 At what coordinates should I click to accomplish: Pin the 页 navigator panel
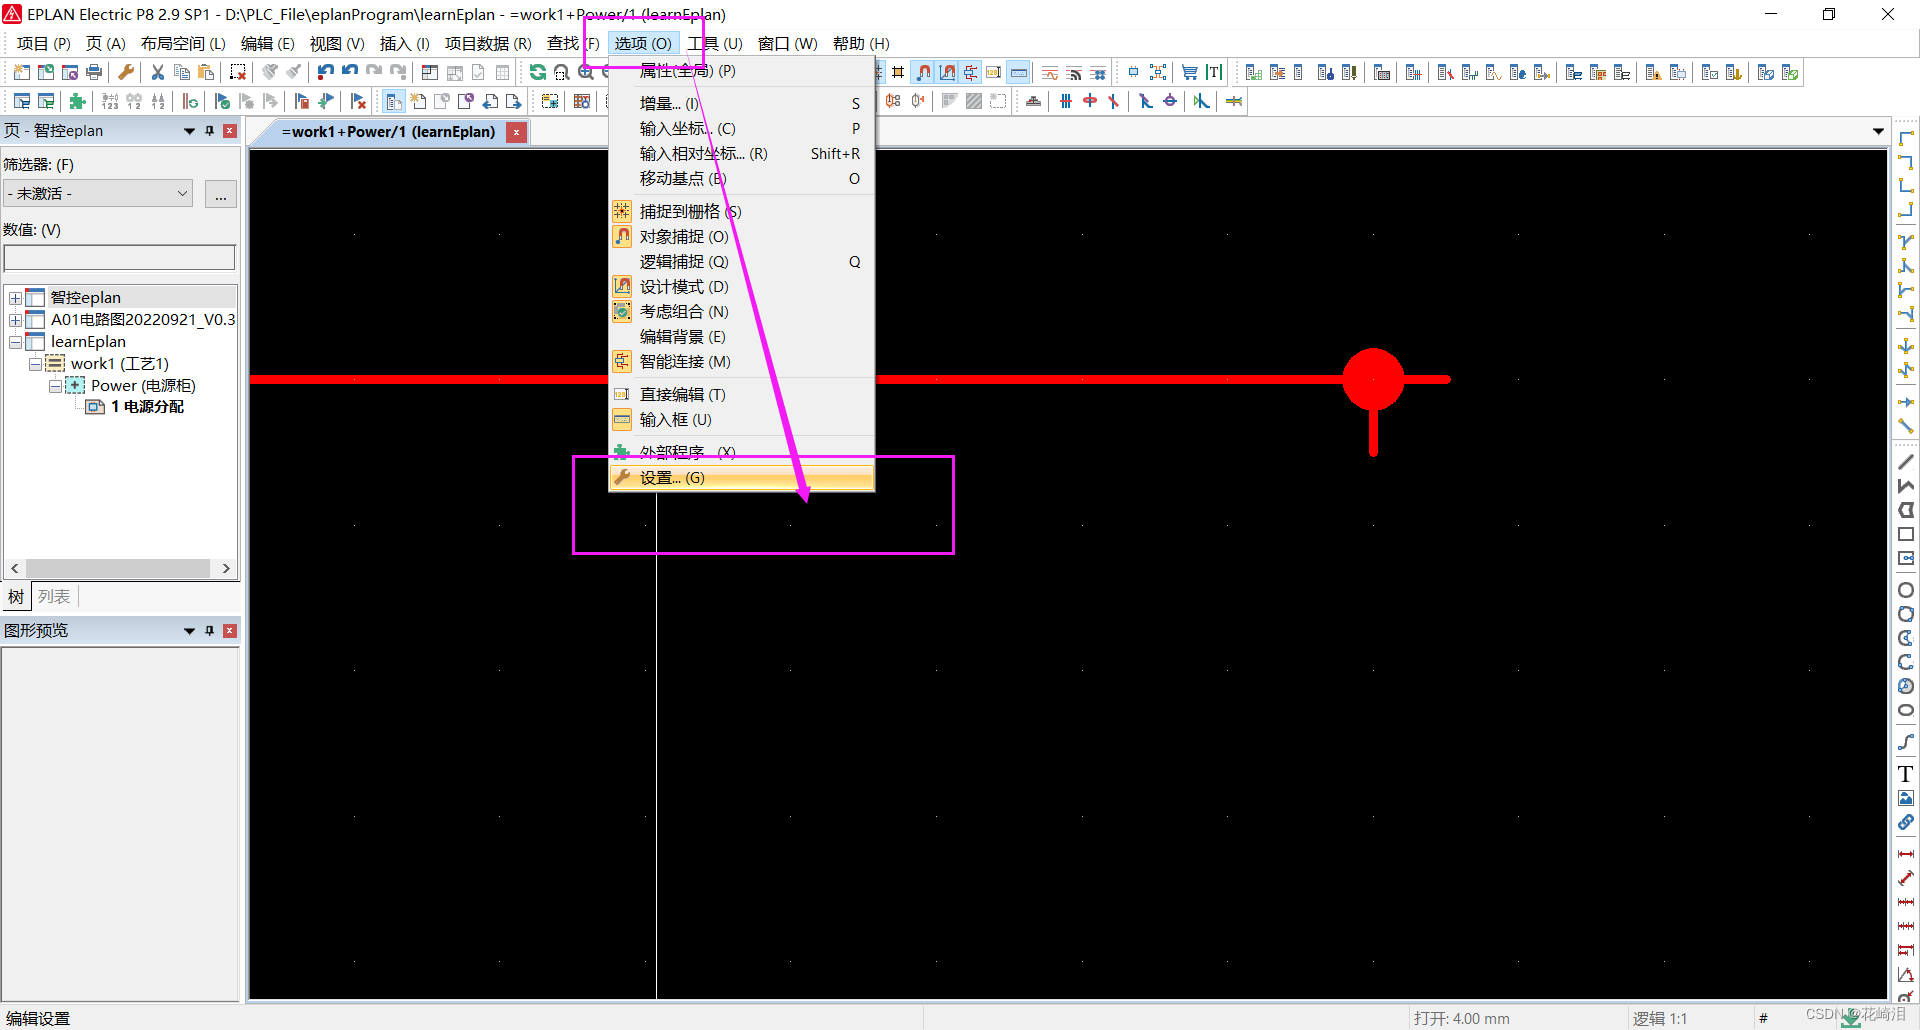[209, 131]
